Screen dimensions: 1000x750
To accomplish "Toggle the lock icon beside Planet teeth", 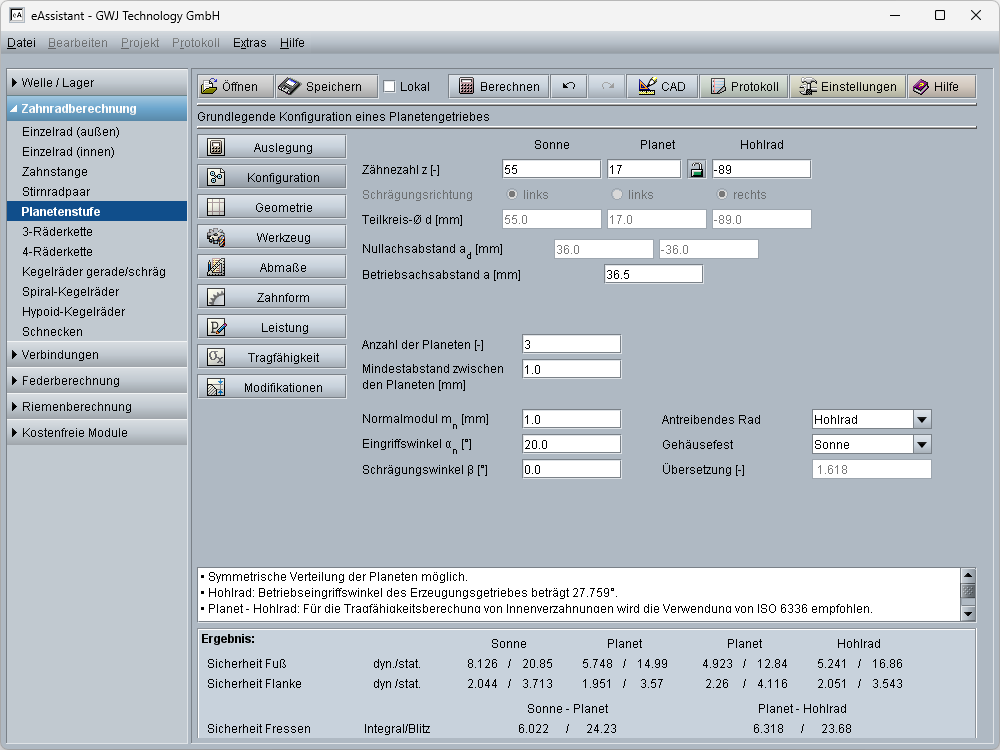I will click(695, 169).
